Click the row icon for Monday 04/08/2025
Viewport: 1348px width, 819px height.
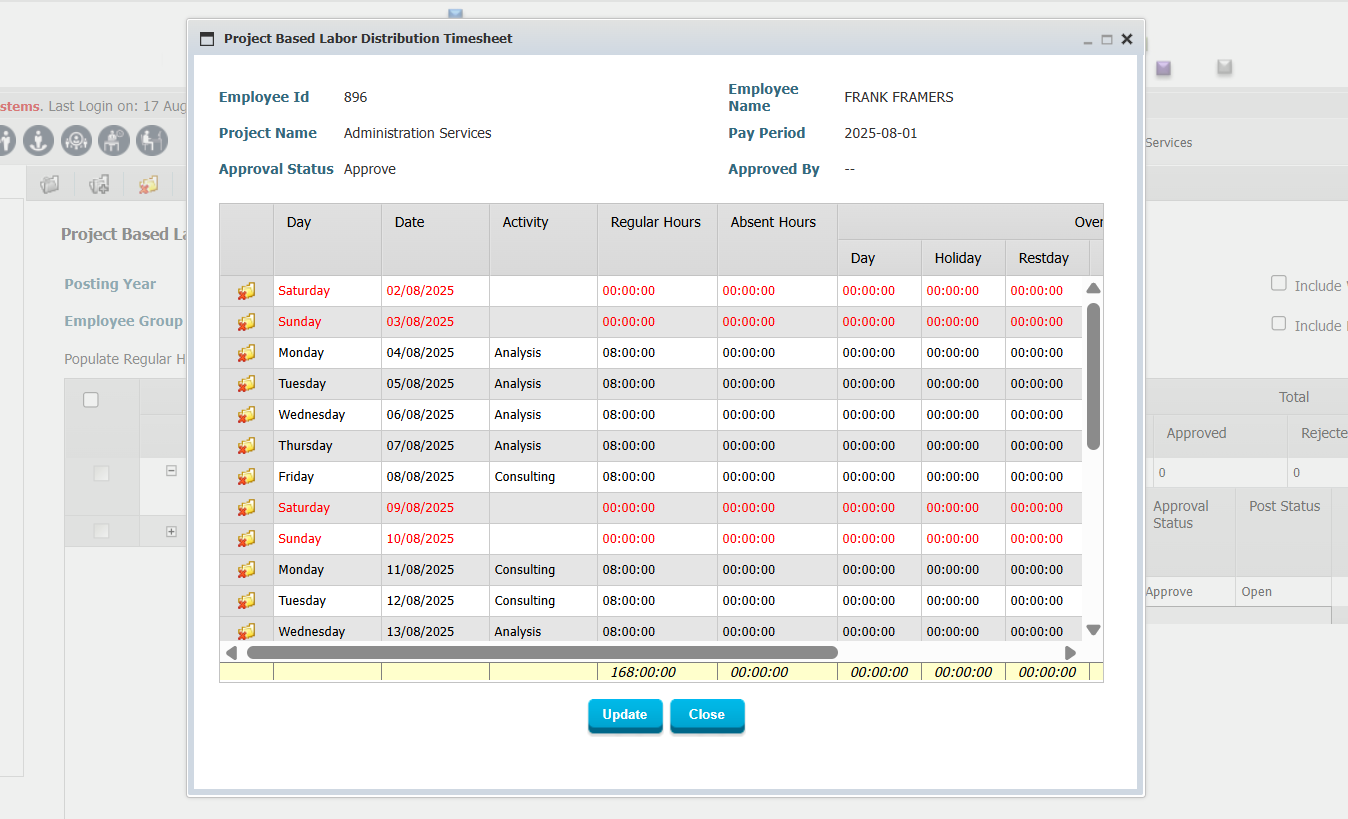(246, 353)
